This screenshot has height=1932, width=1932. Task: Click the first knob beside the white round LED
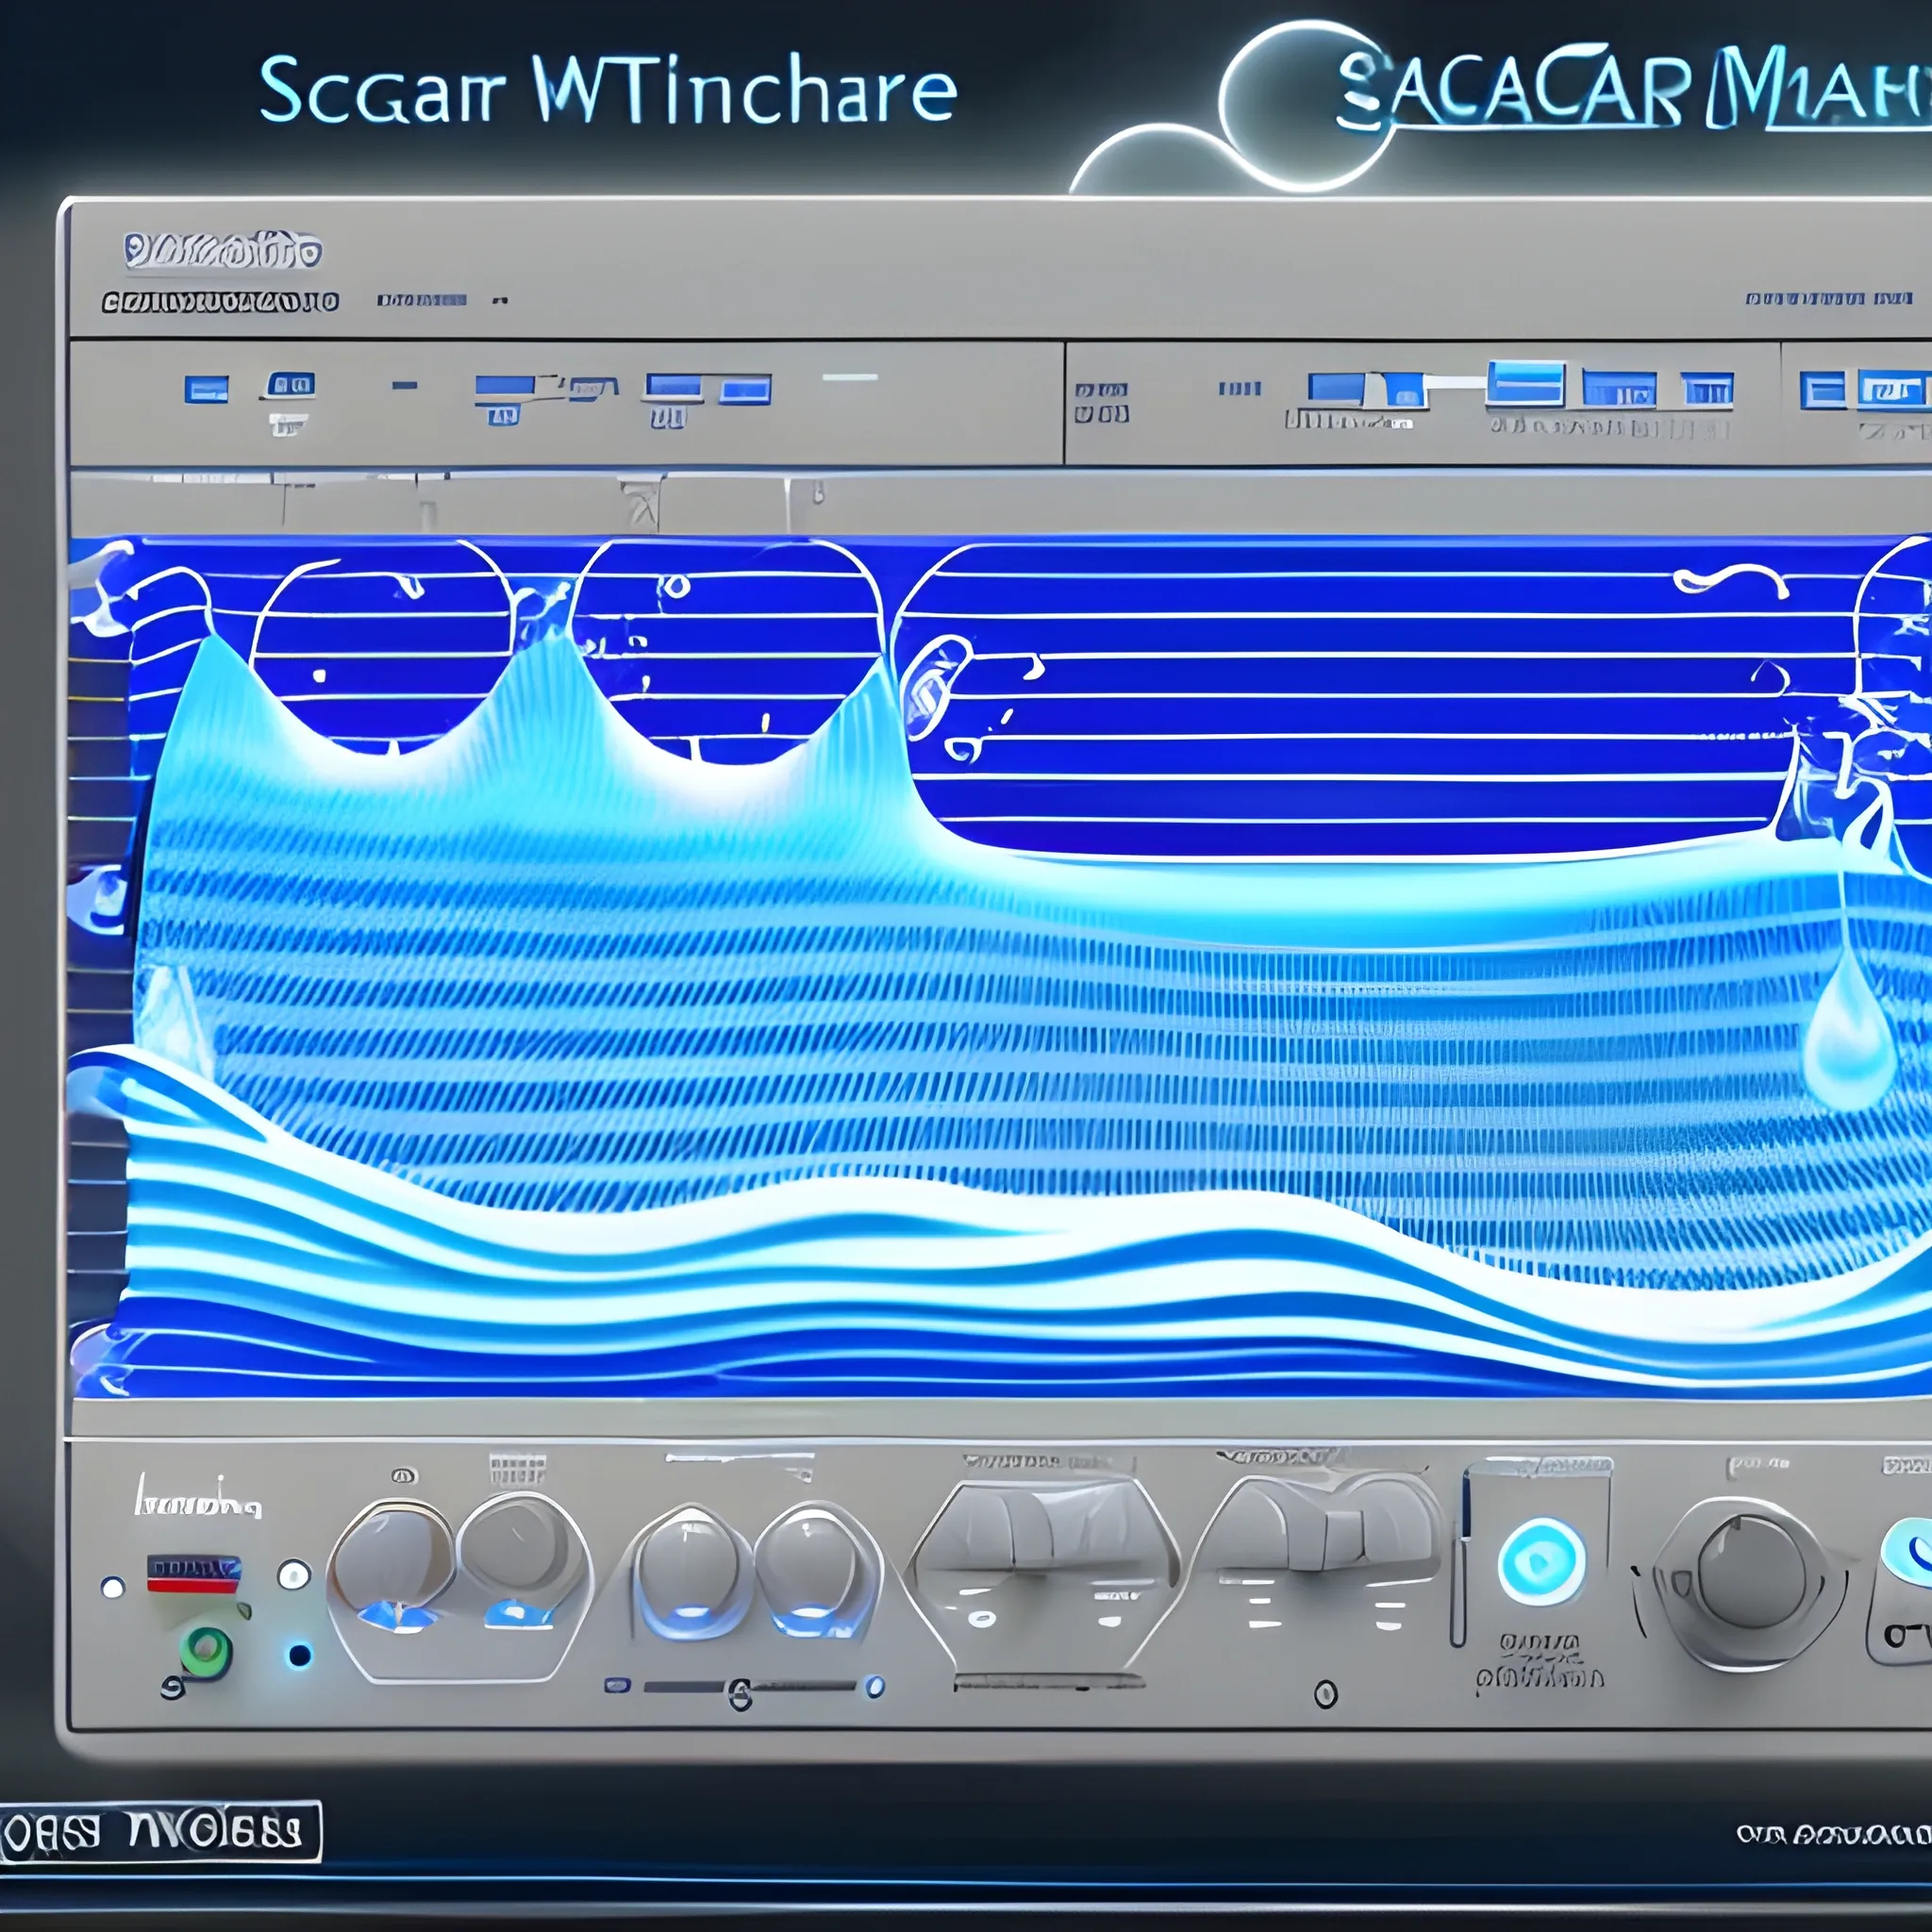[x=393, y=1558]
